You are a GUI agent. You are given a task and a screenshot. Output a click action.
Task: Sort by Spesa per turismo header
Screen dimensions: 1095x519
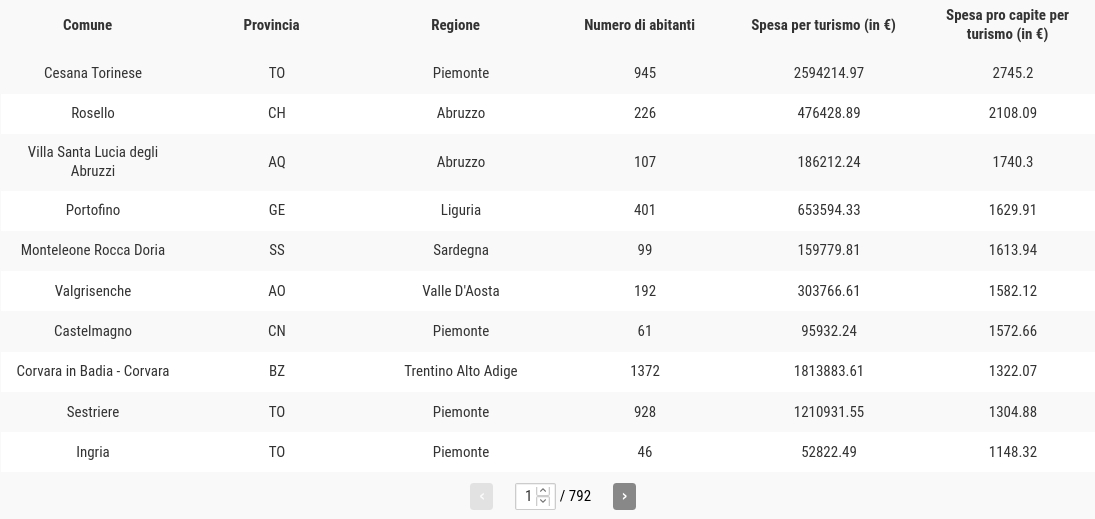pyautogui.click(x=823, y=25)
